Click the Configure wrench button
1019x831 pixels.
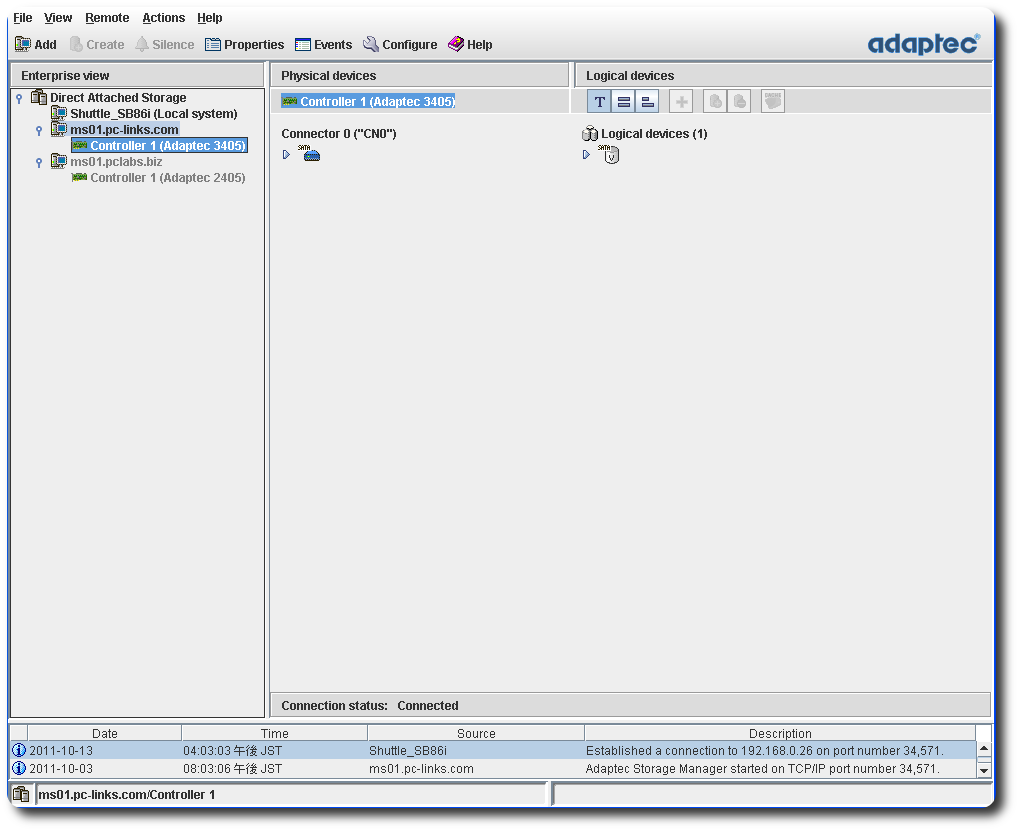click(x=400, y=44)
